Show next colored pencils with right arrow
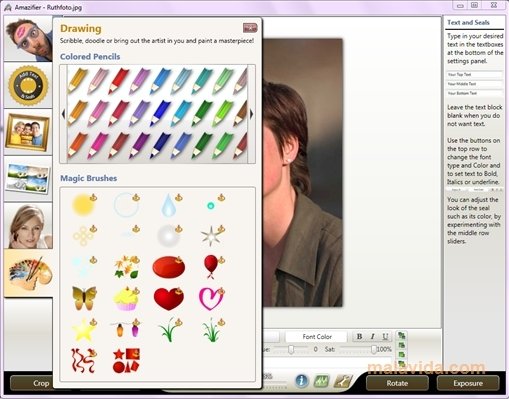This screenshot has width=509, height=399. pos(252,114)
